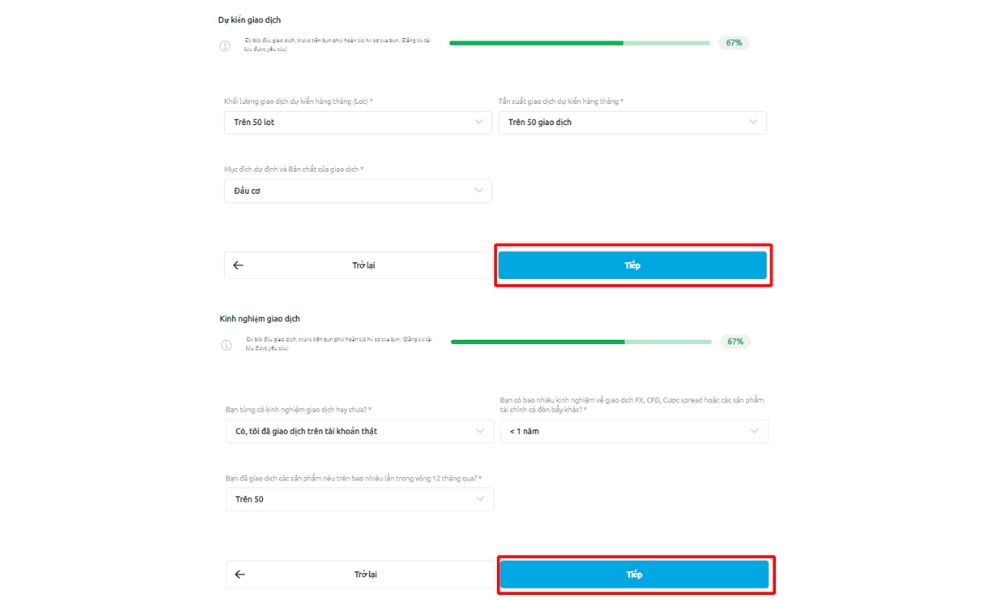Click the progress bar in Dự kiến giao dịch section
Screen dimensions: 1000x600
pyautogui.click(x=579, y=44)
